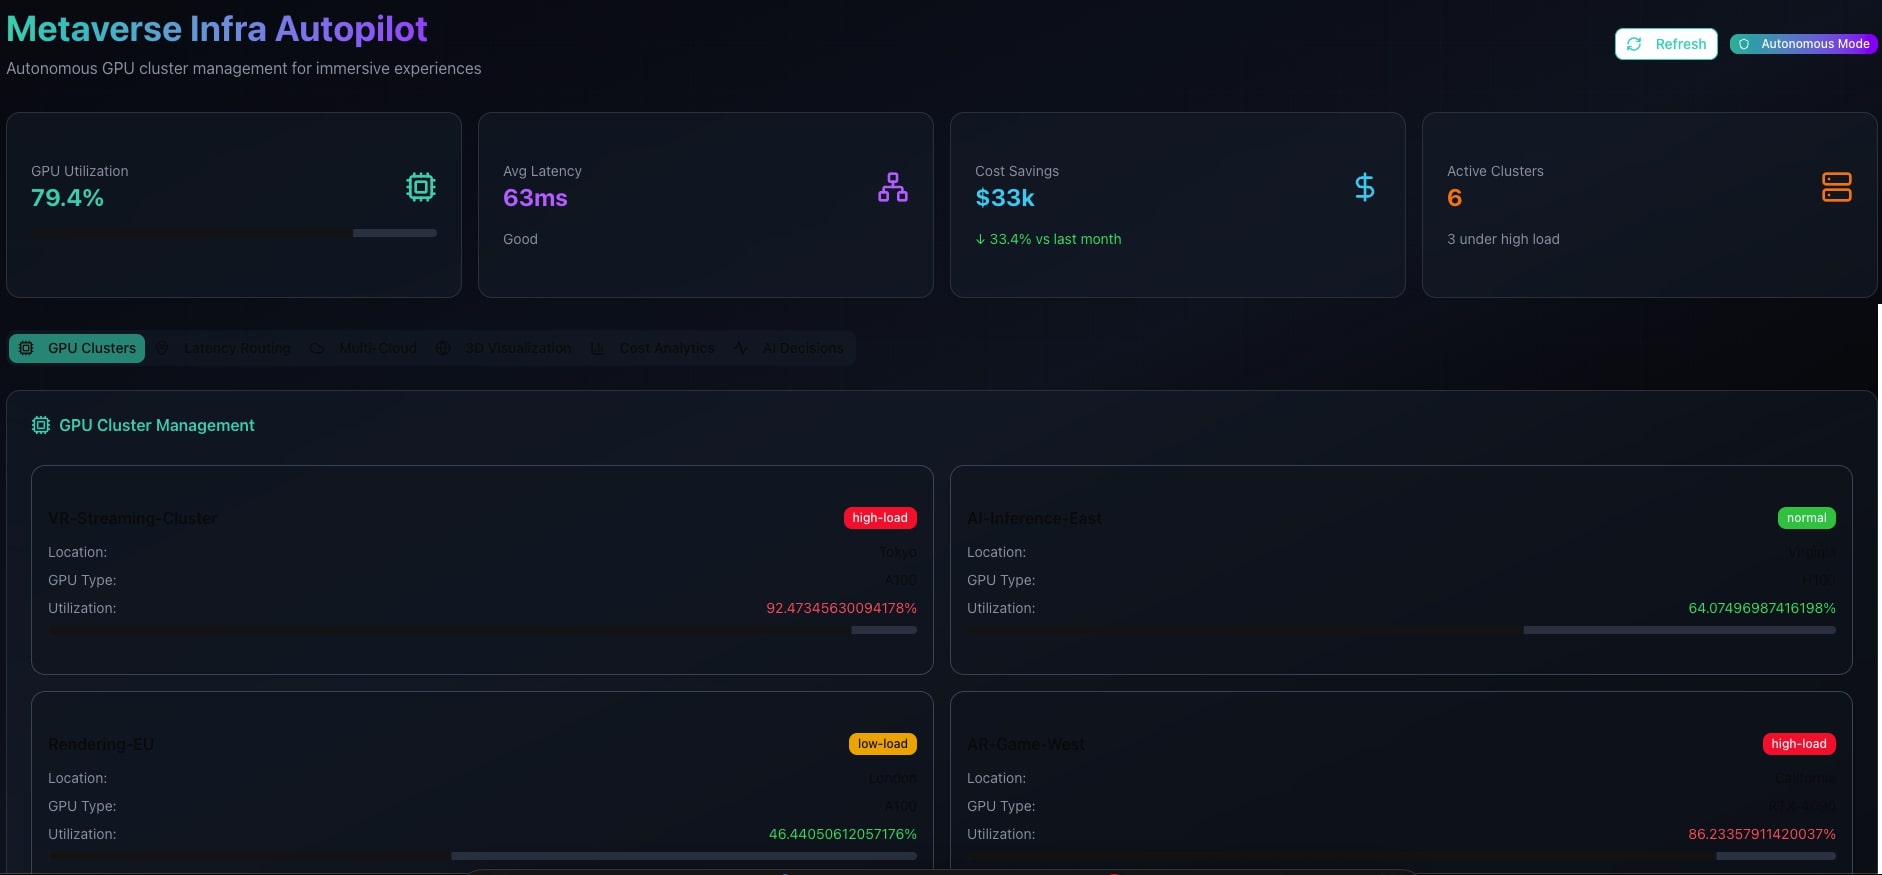Click the VR-Streaming-Cluster utilization bar
1882x875 pixels.
pos(482,630)
